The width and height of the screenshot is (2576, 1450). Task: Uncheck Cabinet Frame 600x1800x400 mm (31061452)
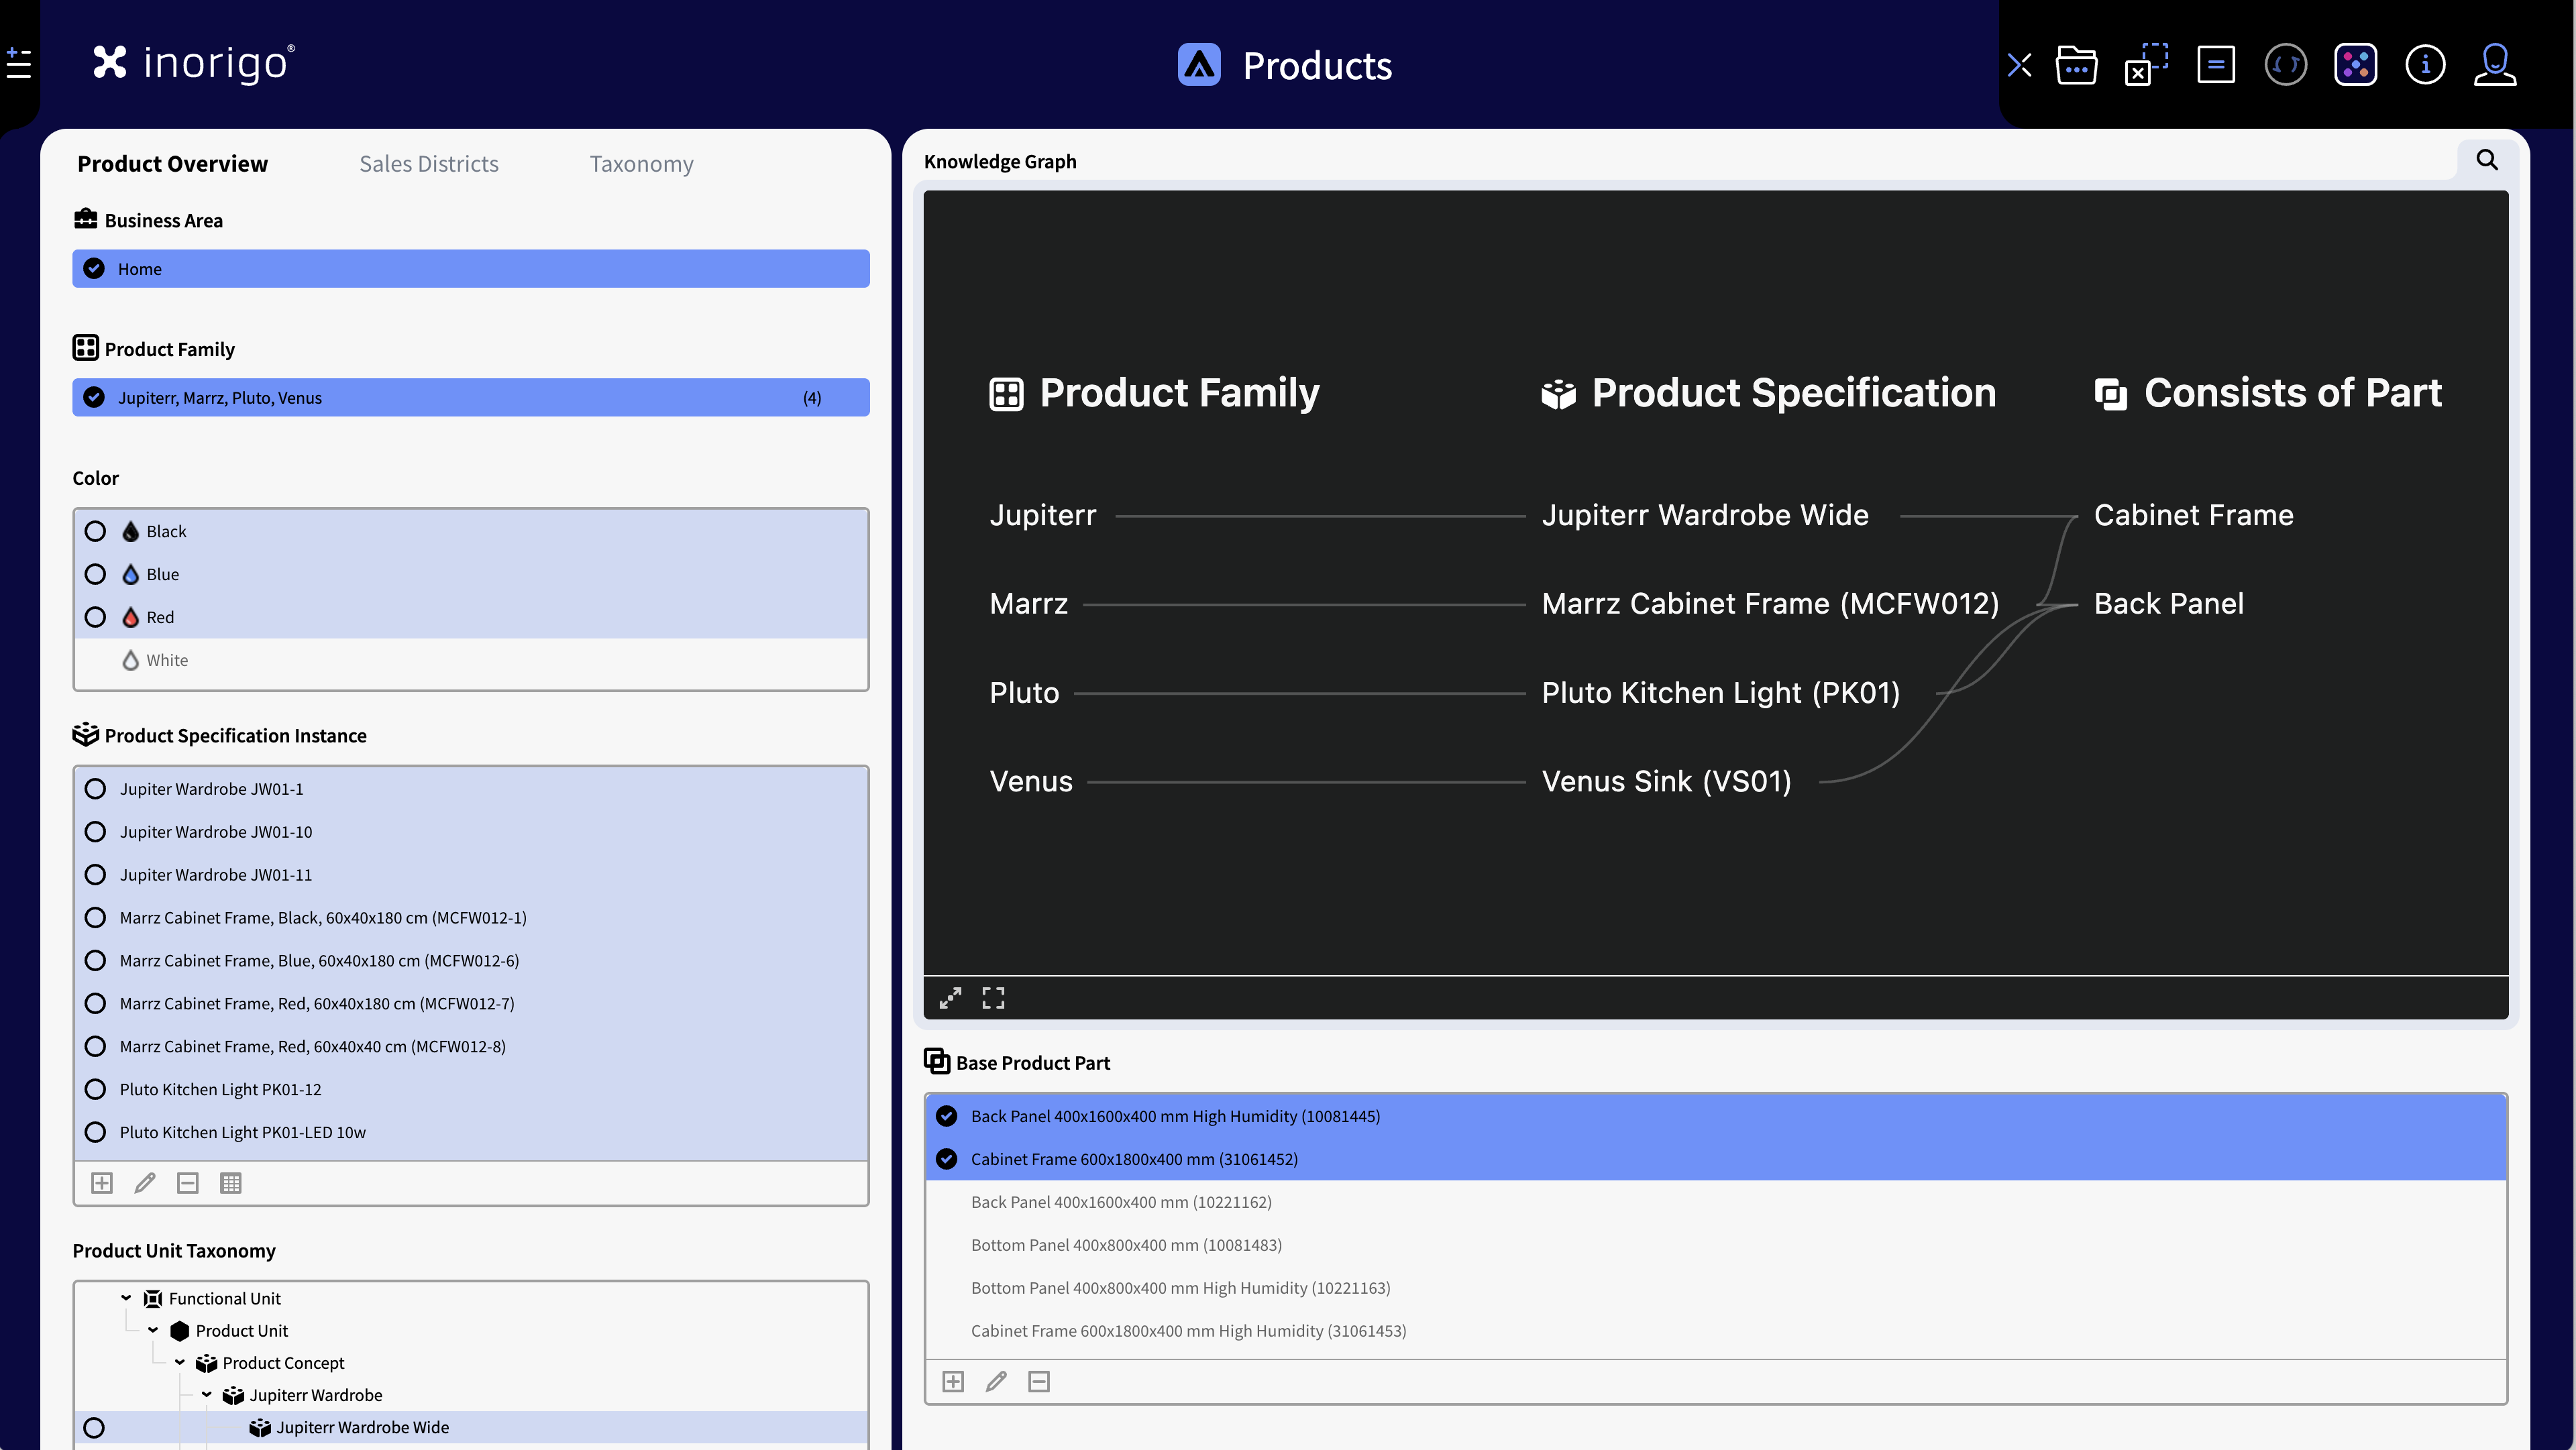(x=946, y=1159)
